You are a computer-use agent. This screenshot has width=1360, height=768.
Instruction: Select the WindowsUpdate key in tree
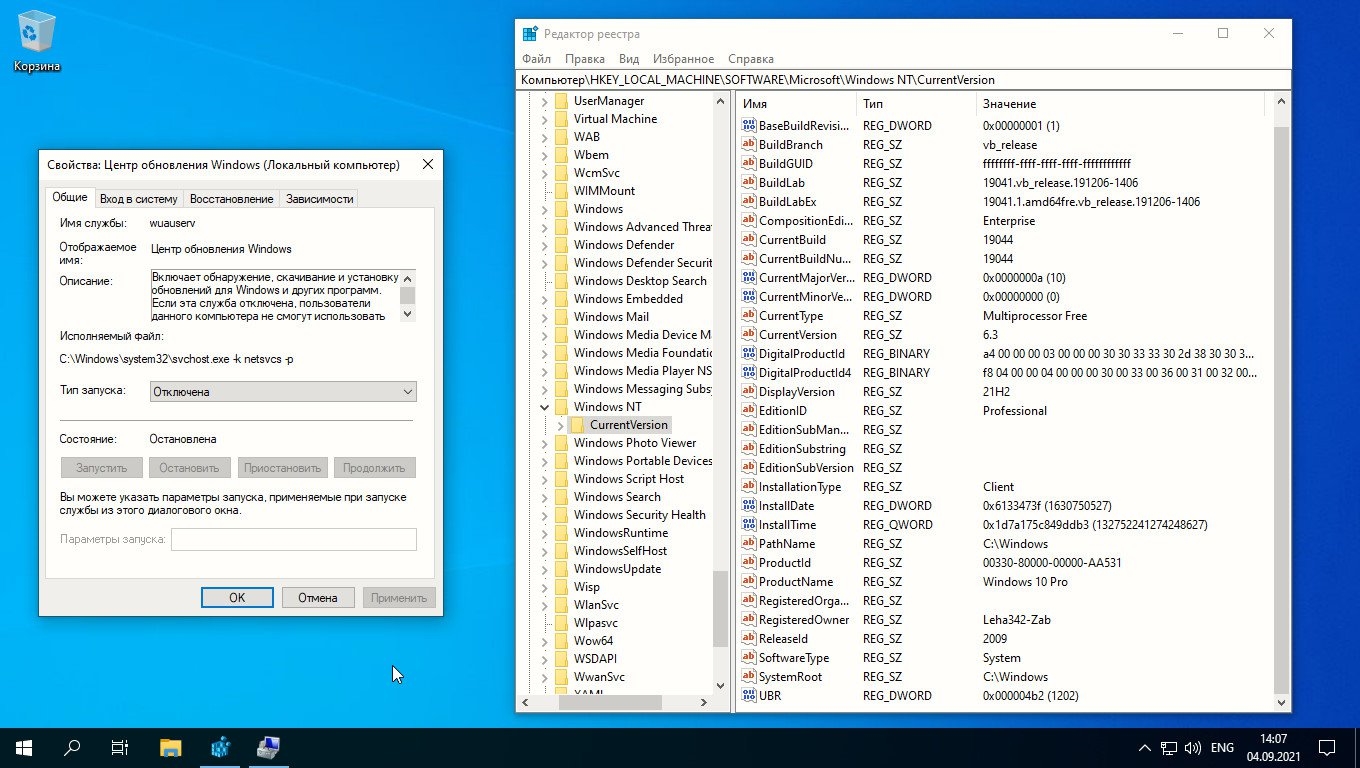click(617, 569)
